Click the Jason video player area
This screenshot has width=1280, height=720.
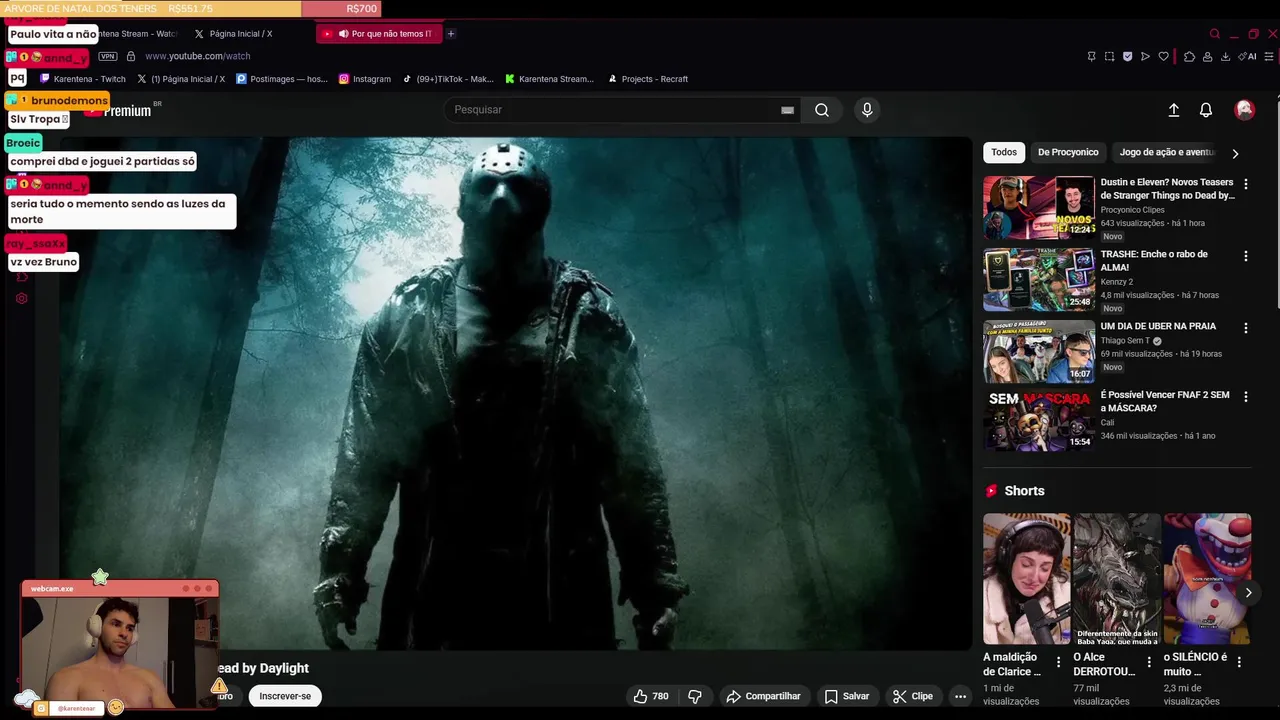(516, 393)
